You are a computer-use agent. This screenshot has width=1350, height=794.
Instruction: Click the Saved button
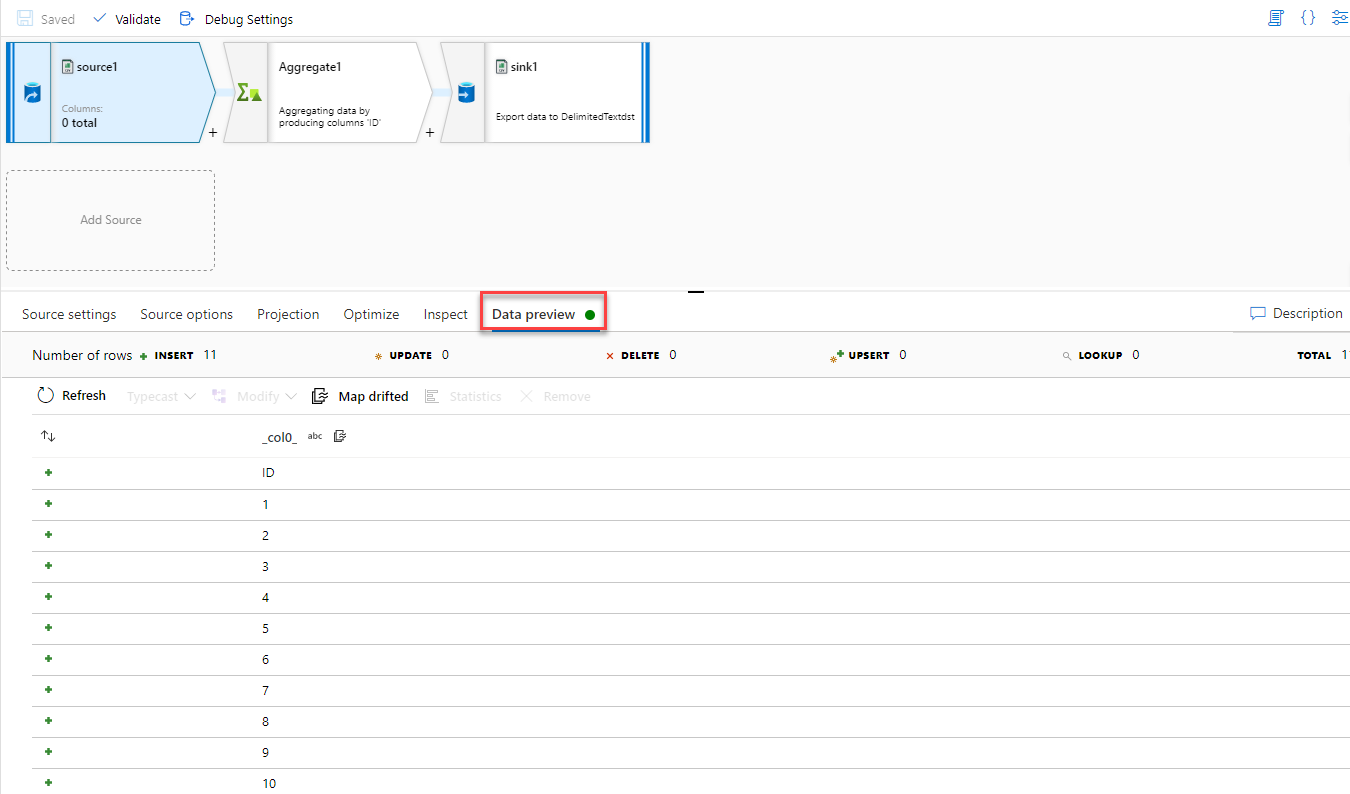(46, 19)
